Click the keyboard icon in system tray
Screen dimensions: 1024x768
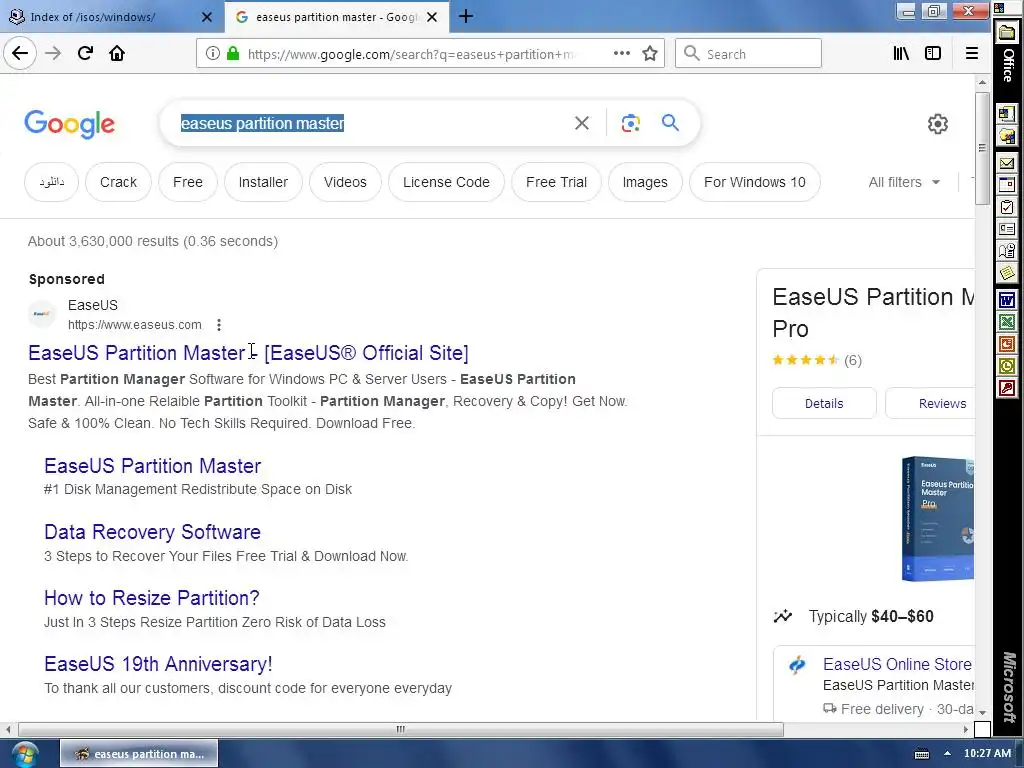pyautogui.click(x=922, y=754)
